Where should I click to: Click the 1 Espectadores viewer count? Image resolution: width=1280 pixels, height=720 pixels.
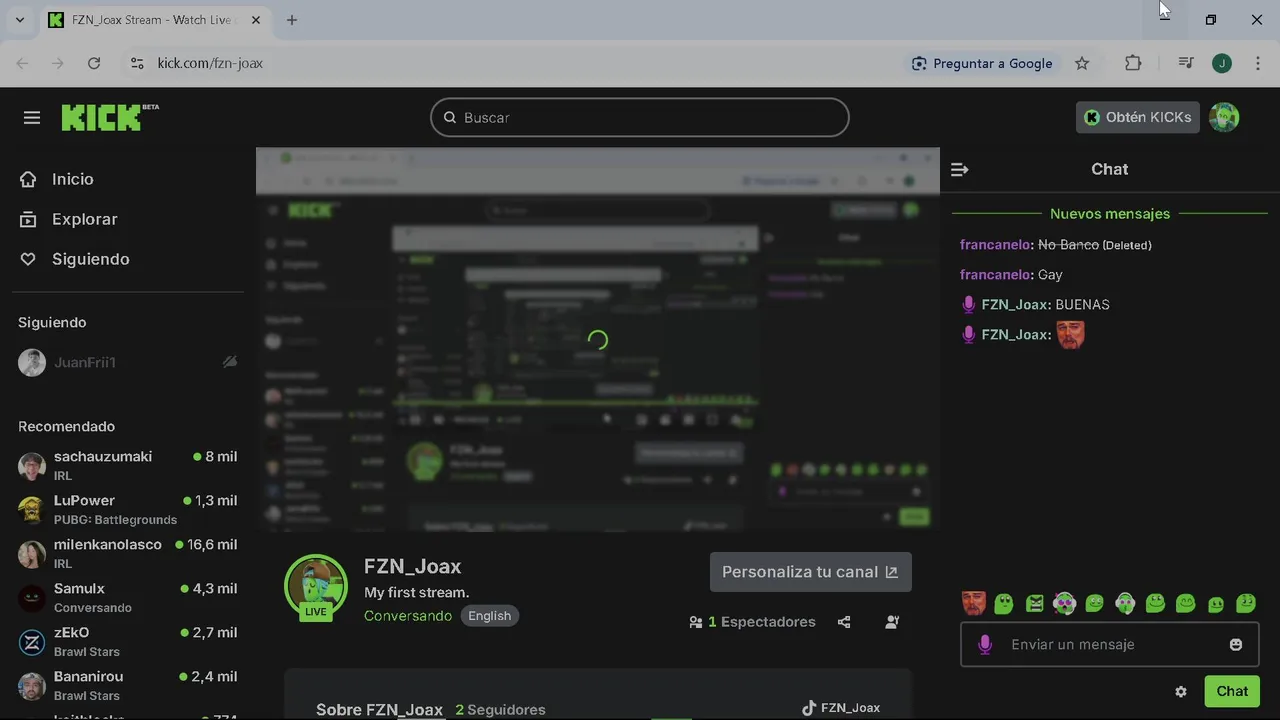(x=752, y=622)
